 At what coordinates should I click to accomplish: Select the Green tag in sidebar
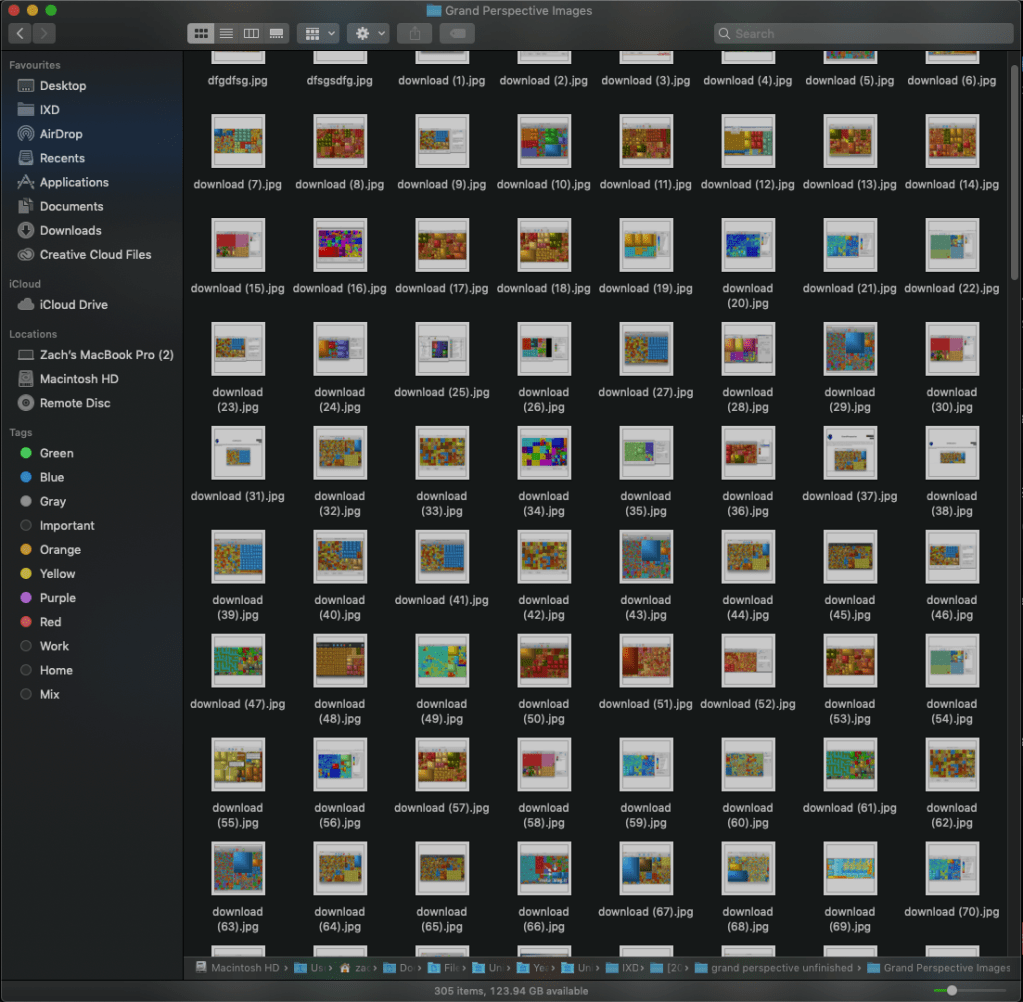pos(56,453)
